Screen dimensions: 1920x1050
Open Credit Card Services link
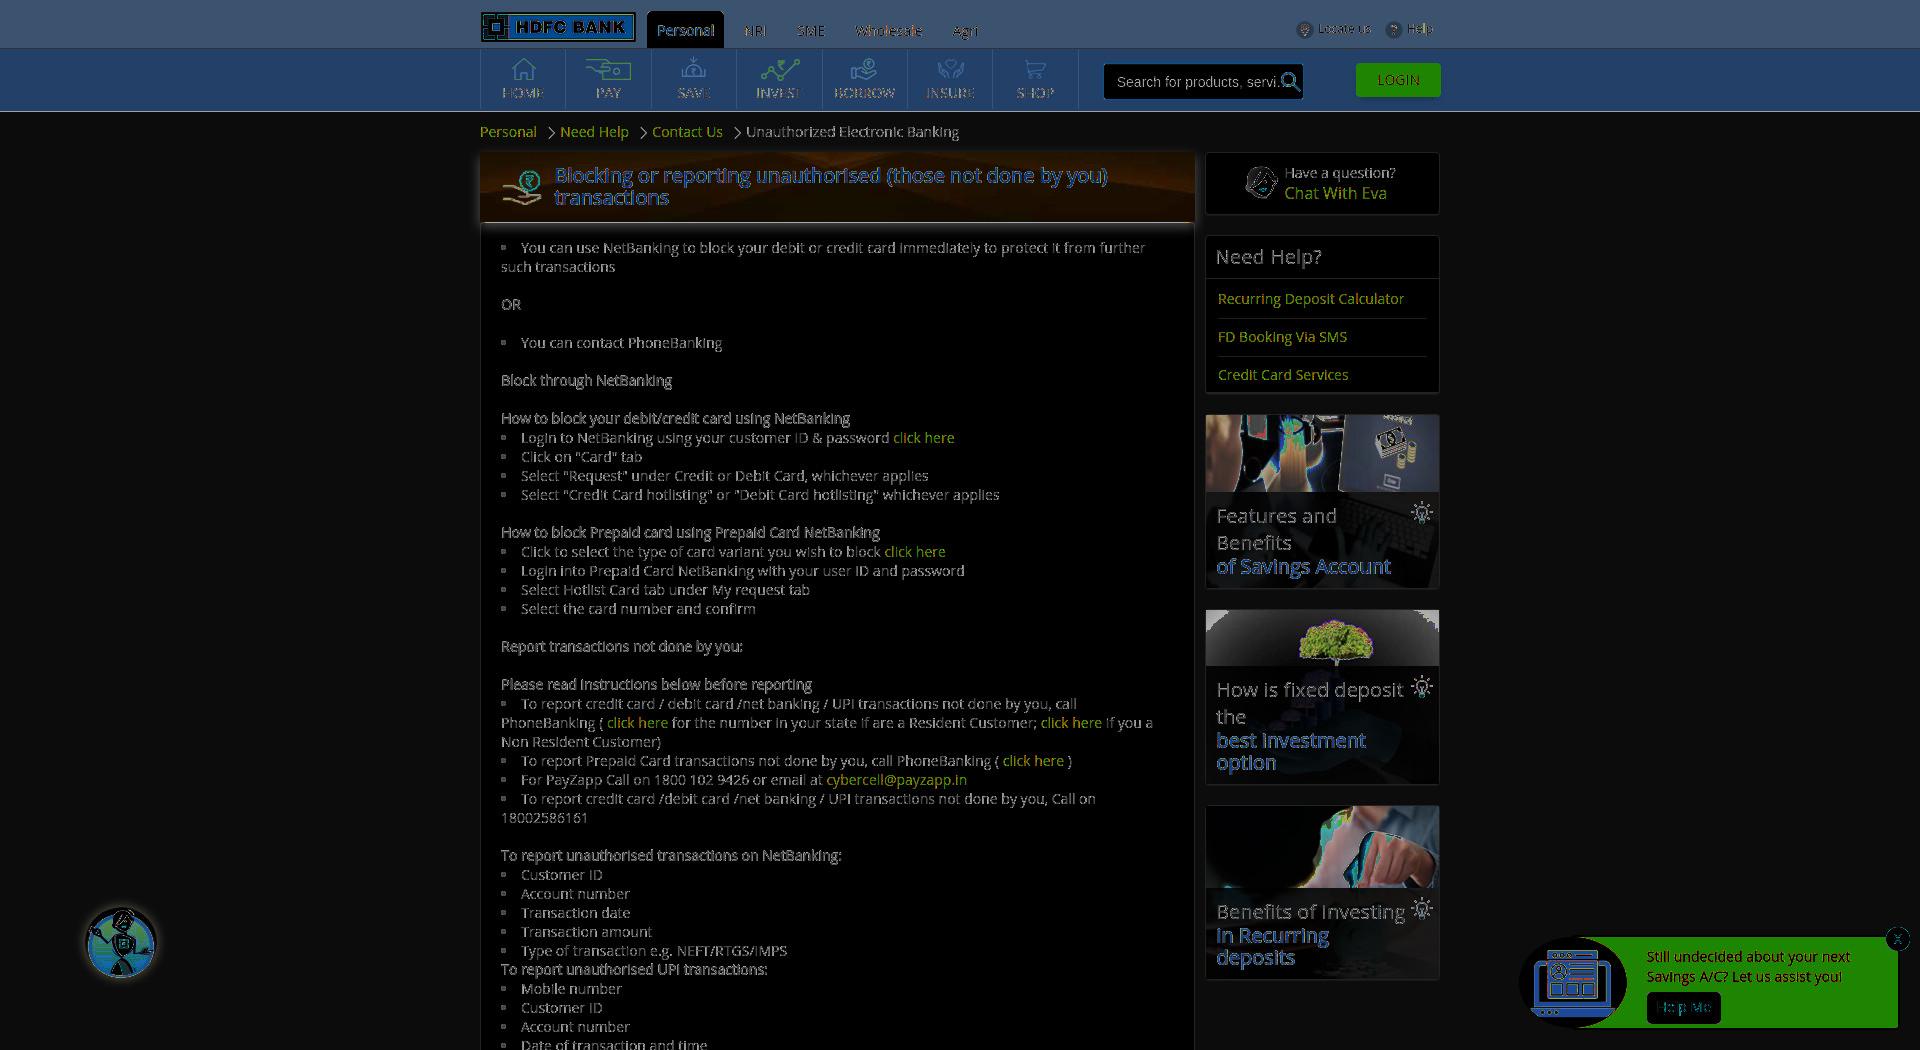point(1283,375)
